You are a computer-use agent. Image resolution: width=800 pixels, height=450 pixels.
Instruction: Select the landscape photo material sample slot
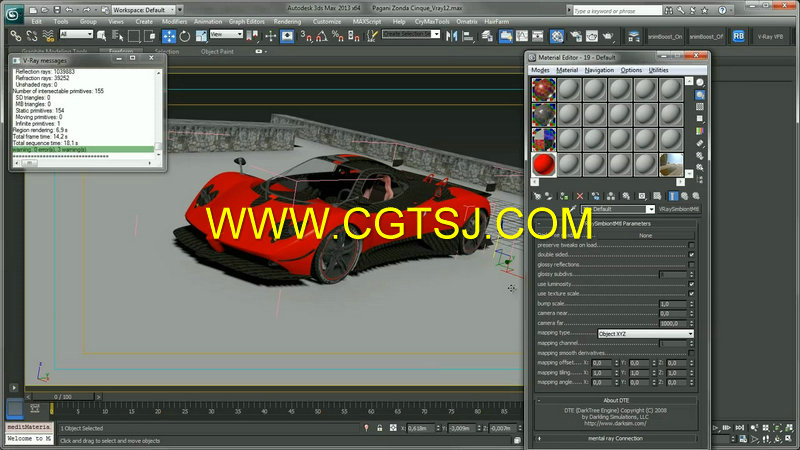tap(671, 165)
